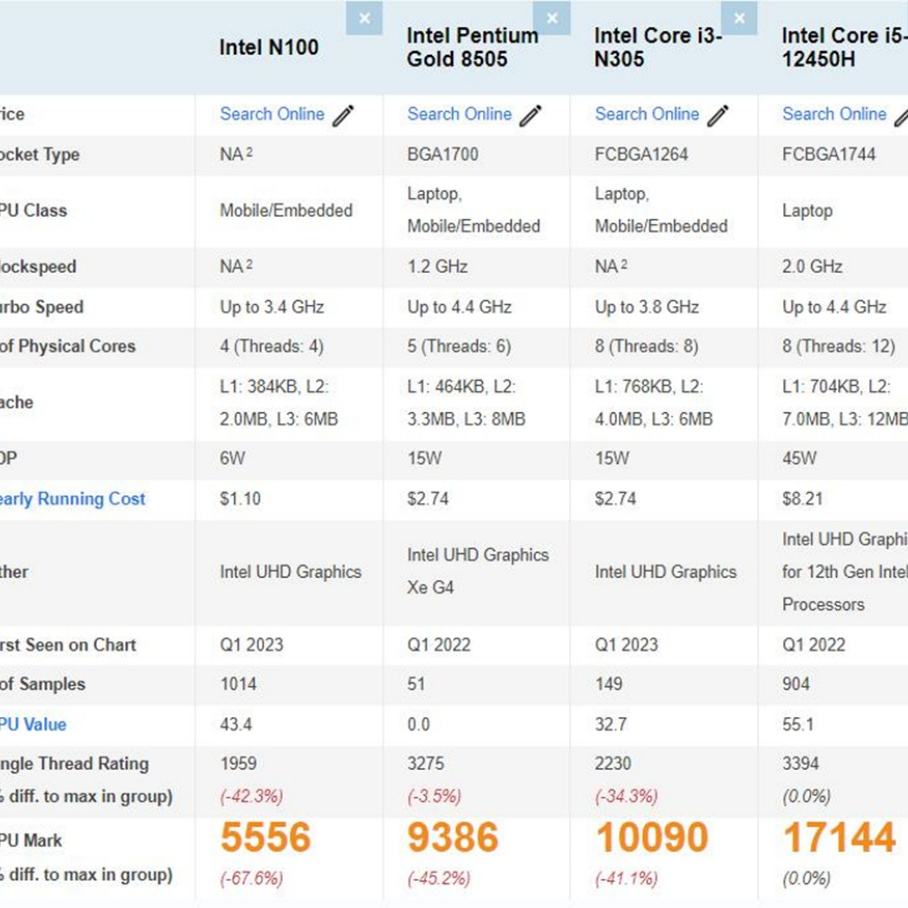Click the 17144 CPU Mark score
This screenshot has width=908, height=908.
click(839, 838)
